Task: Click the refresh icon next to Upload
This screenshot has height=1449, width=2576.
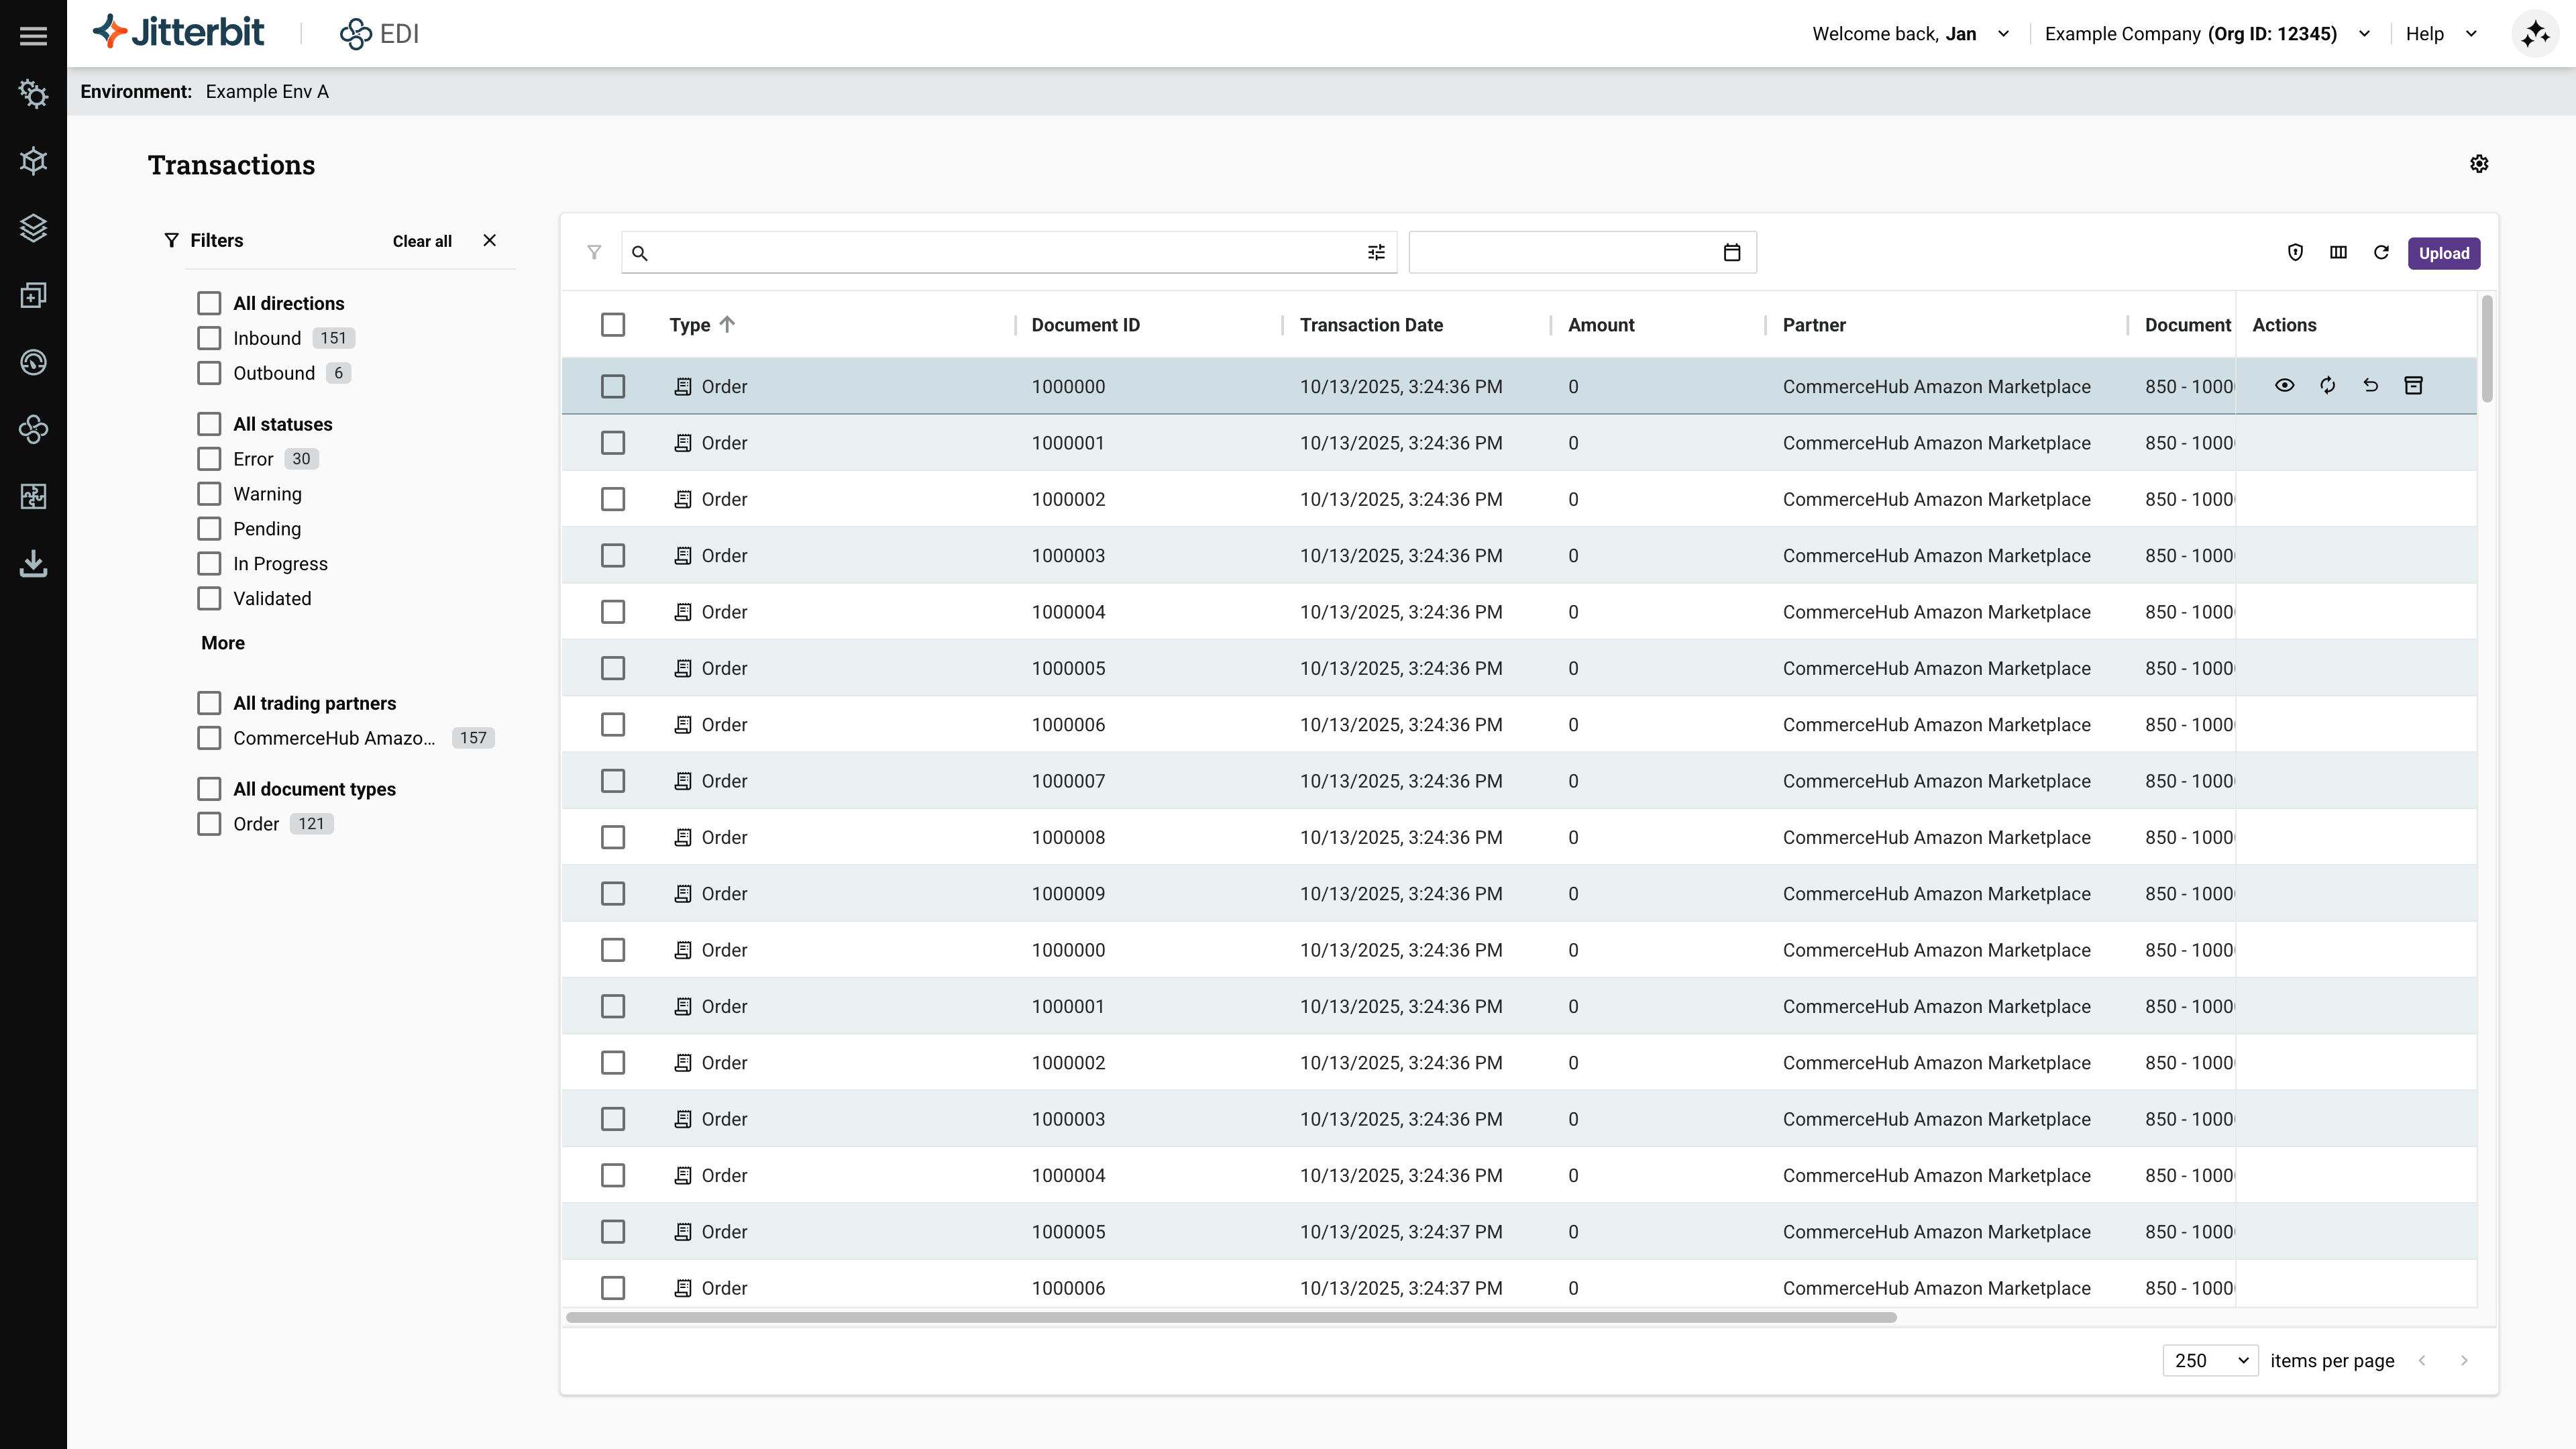Action: point(2381,253)
